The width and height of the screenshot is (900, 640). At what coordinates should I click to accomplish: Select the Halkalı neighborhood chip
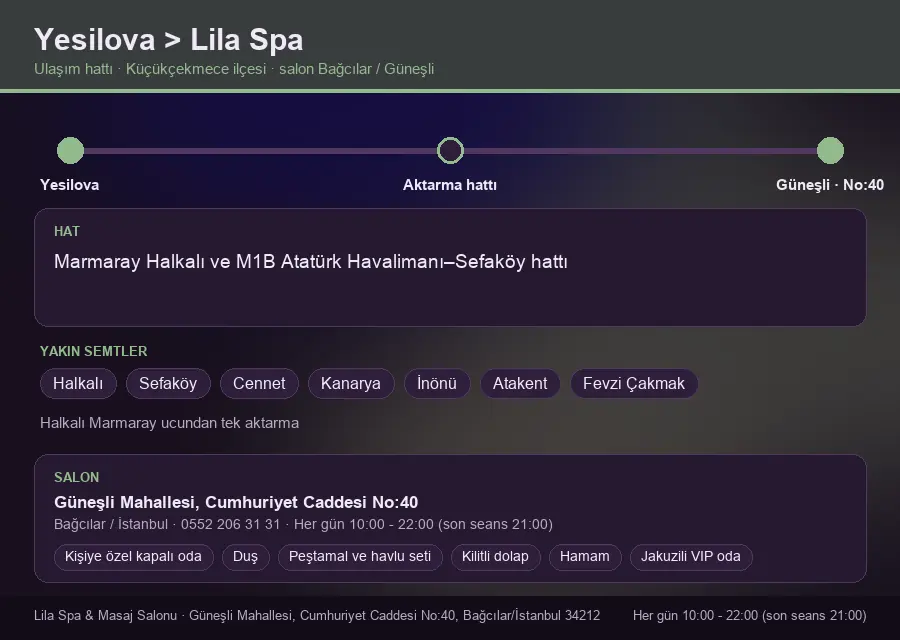[x=78, y=383]
